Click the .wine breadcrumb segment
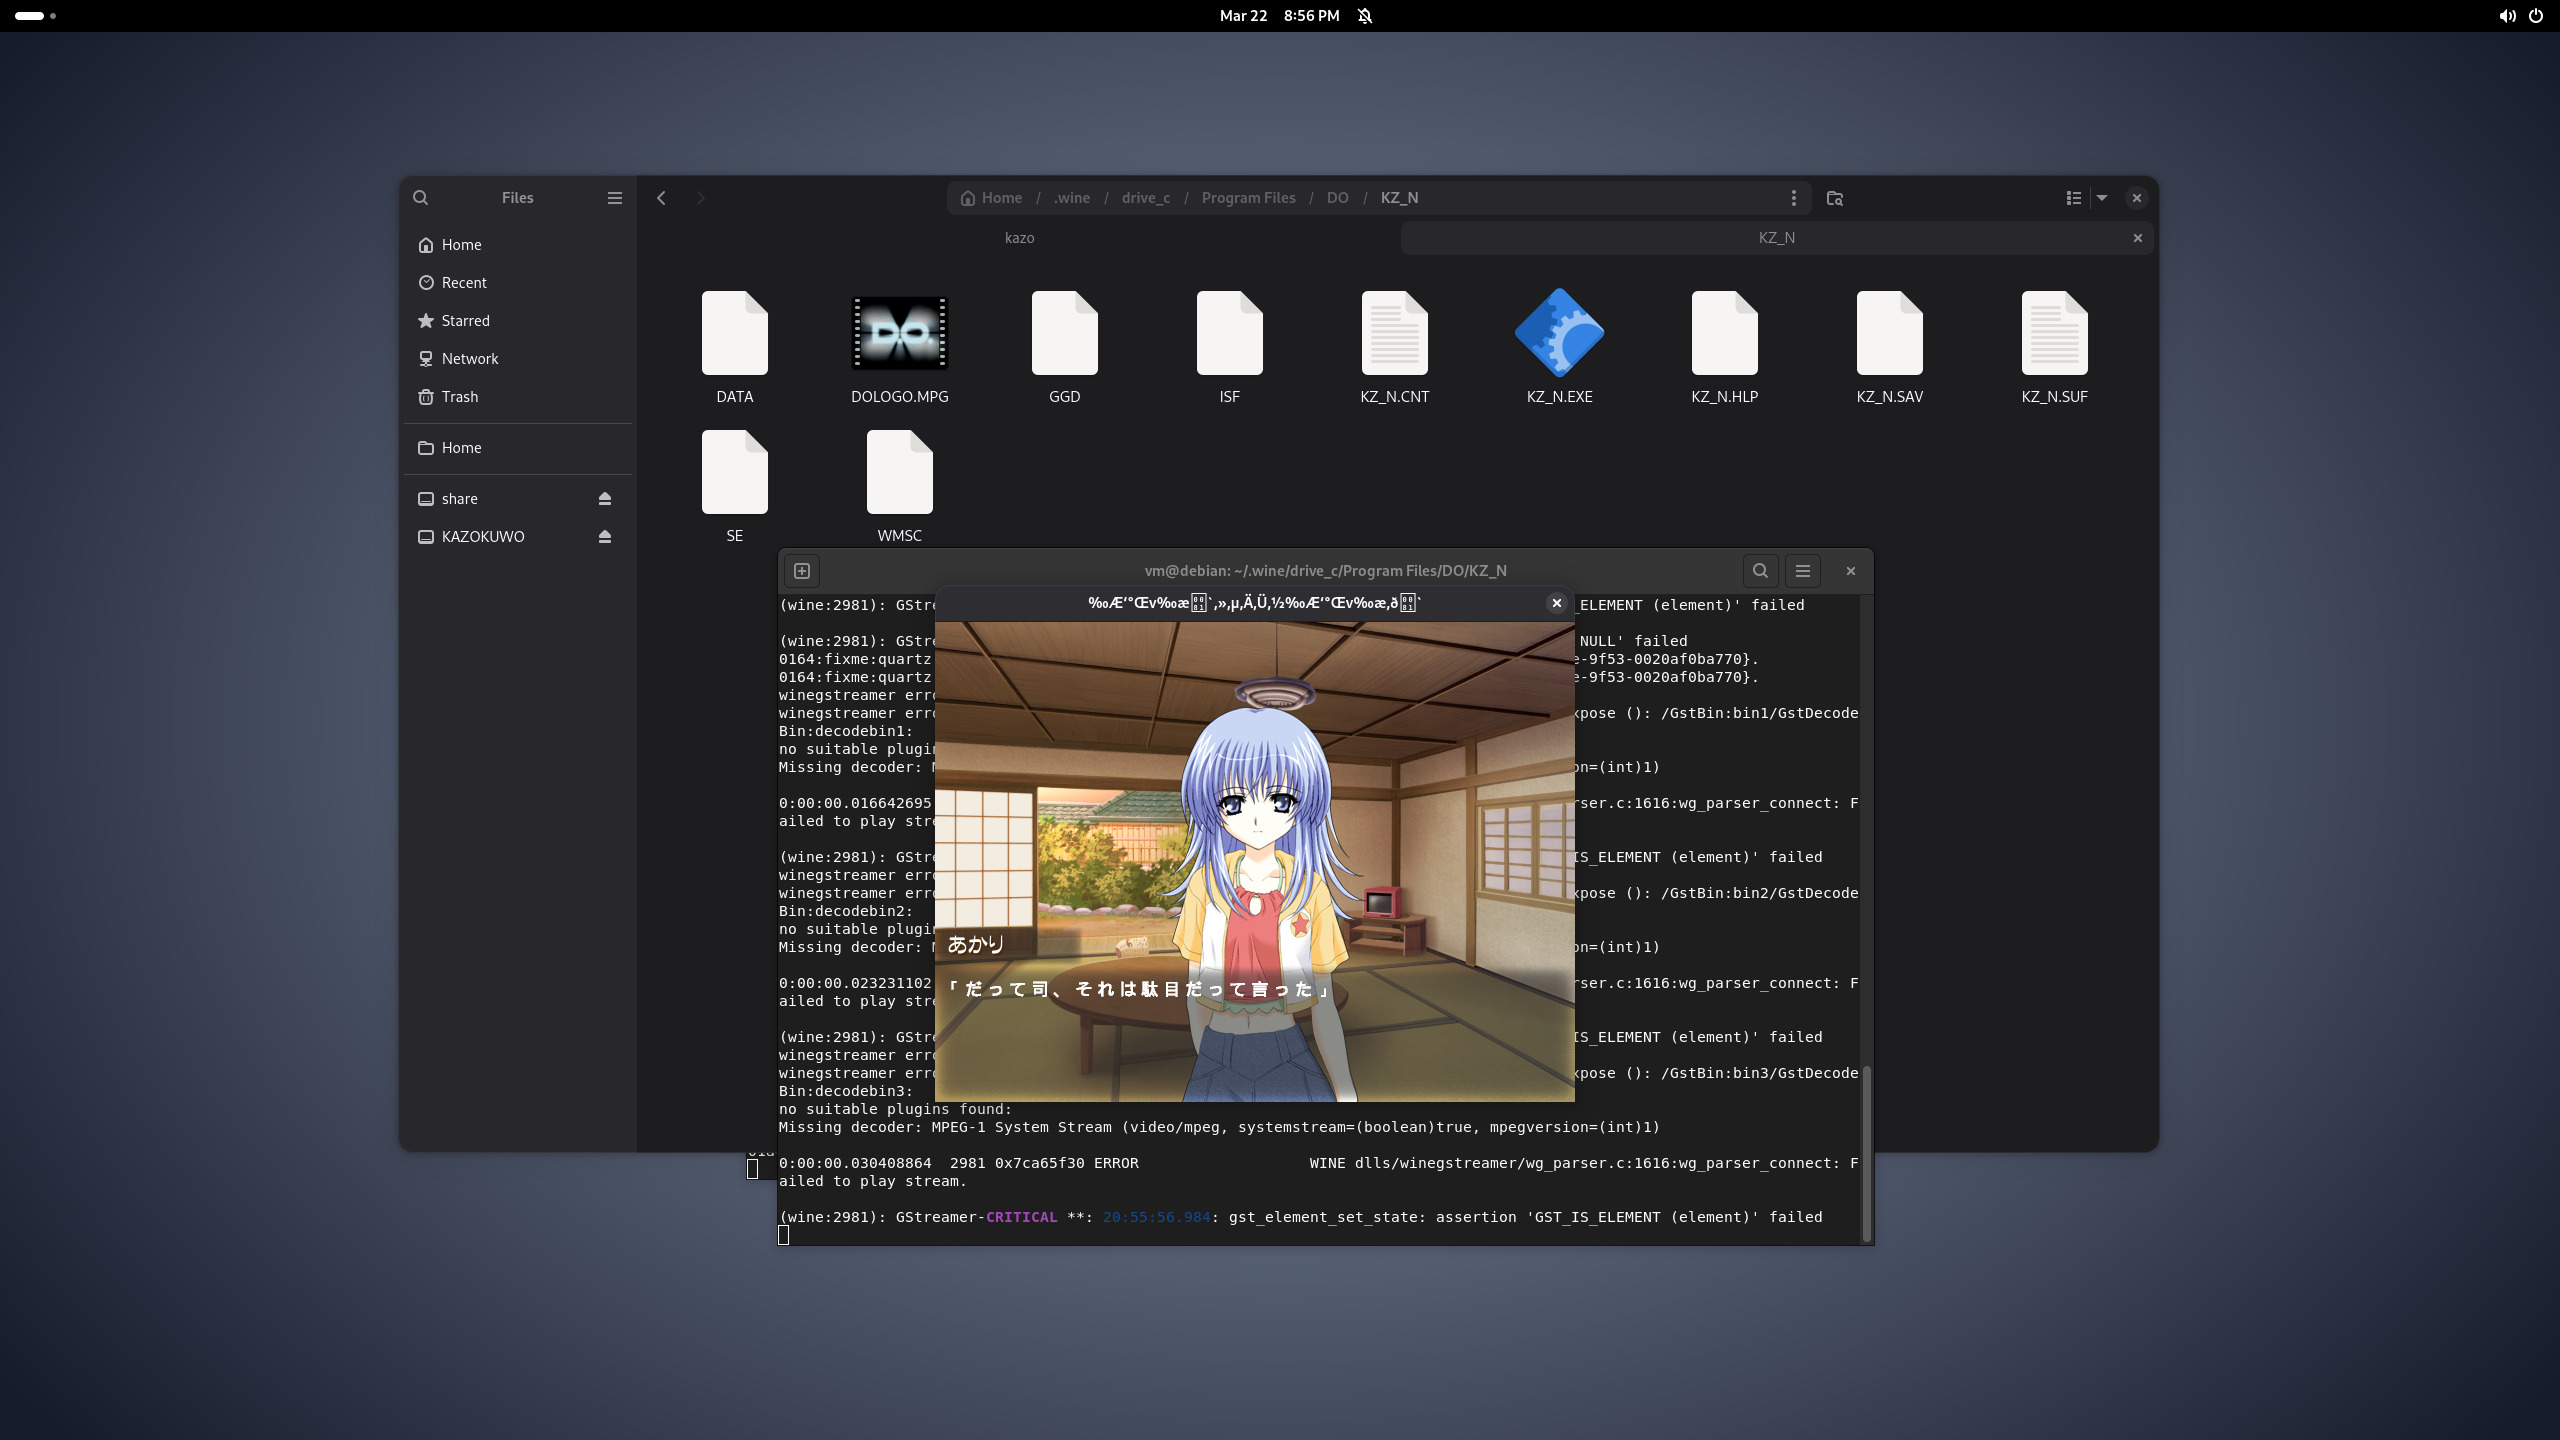This screenshot has width=2560, height=1440. coord(1072,198)
